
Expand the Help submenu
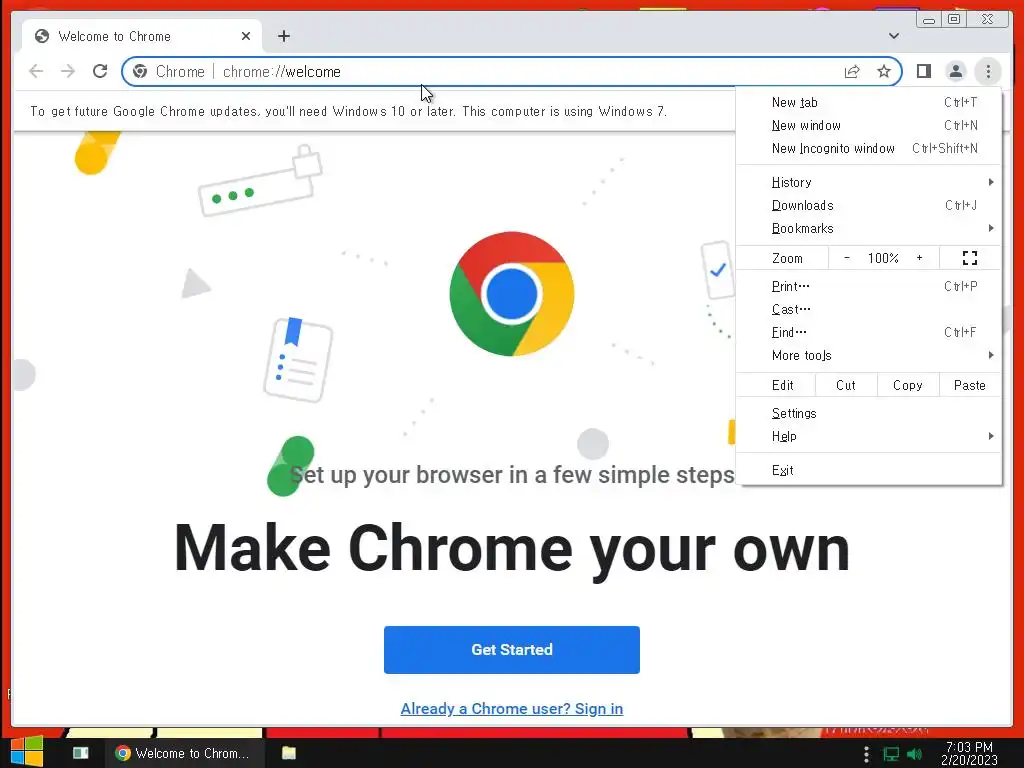pyautogui.click(x=869, y=436)
